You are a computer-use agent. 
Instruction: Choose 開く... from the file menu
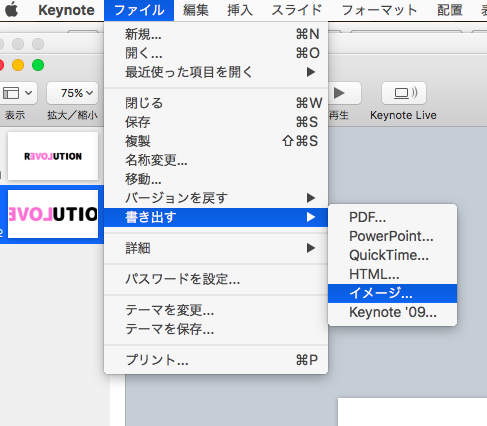[x=216, y=53]
